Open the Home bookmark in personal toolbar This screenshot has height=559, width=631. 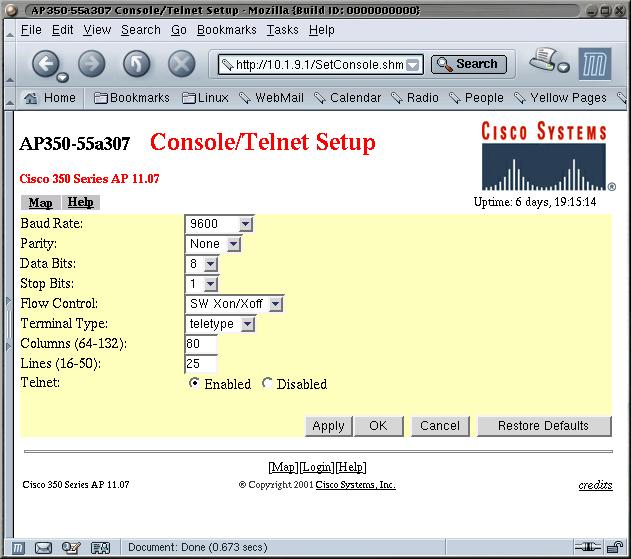click(x=50, y=98)
